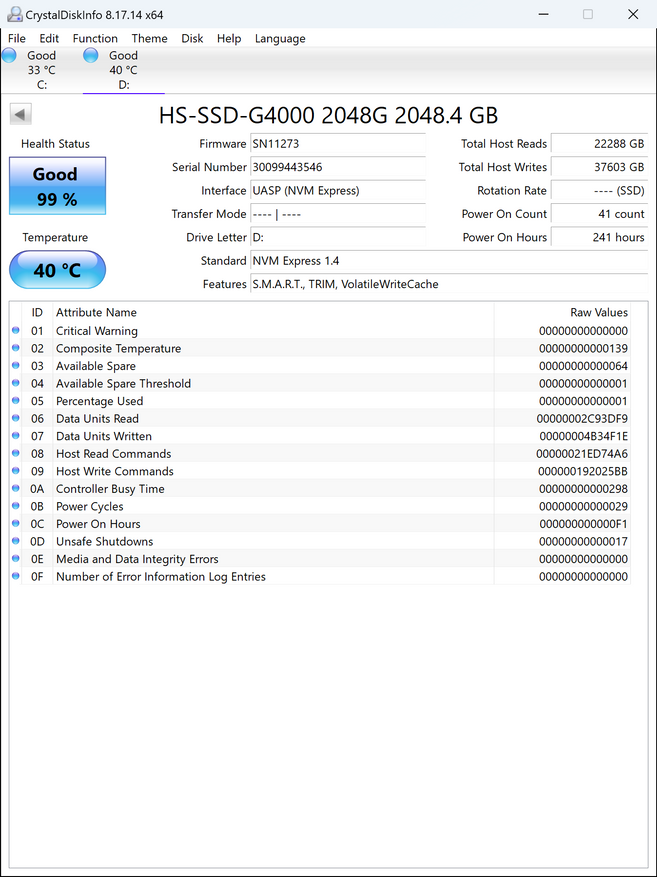The height and width of the screenshot is (877, 657).
Task: Click the Power Cycles status orb
Action: coord(16,506)
